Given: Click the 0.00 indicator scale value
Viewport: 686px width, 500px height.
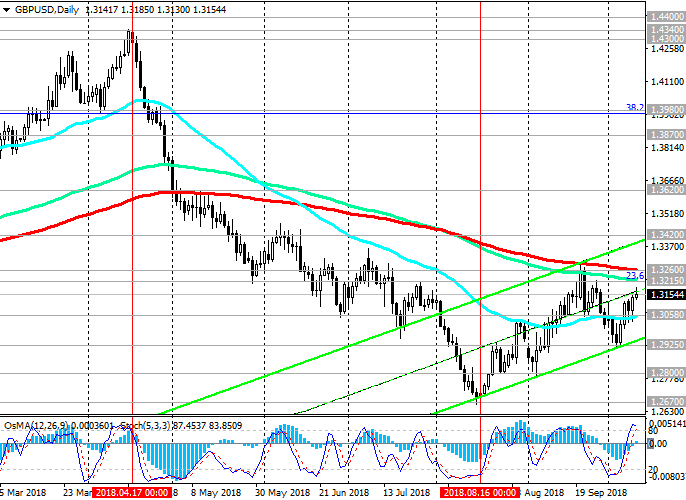Looking at the screenshot, I should pos(658,444).
